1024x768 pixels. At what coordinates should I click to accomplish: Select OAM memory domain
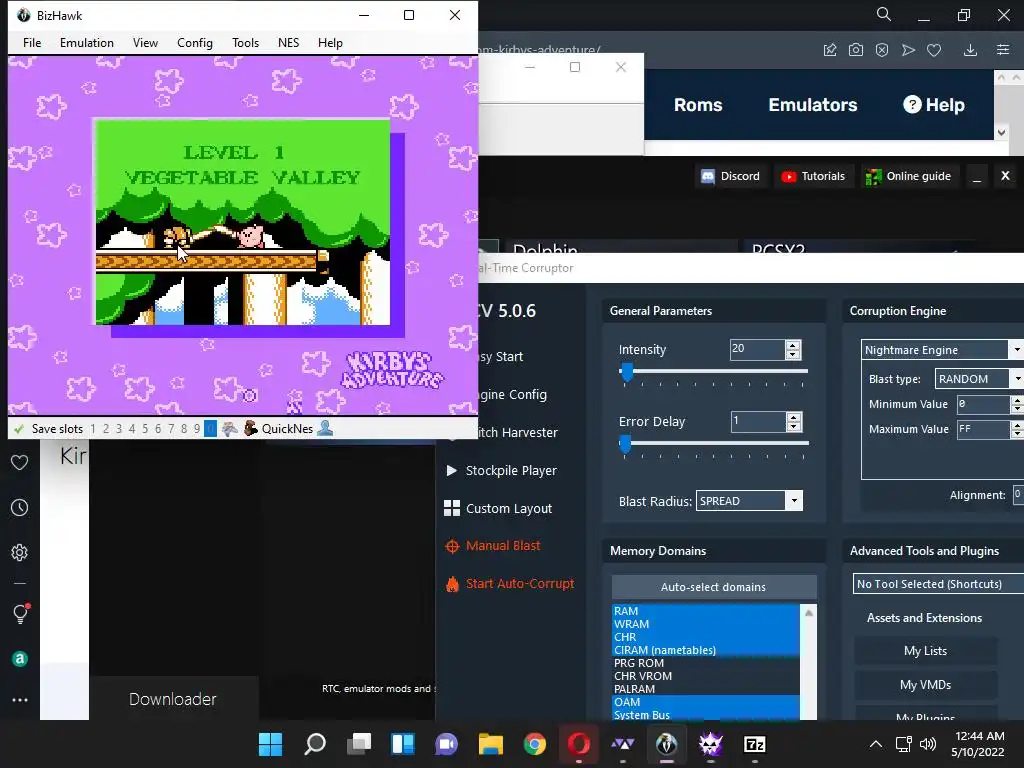705,702
